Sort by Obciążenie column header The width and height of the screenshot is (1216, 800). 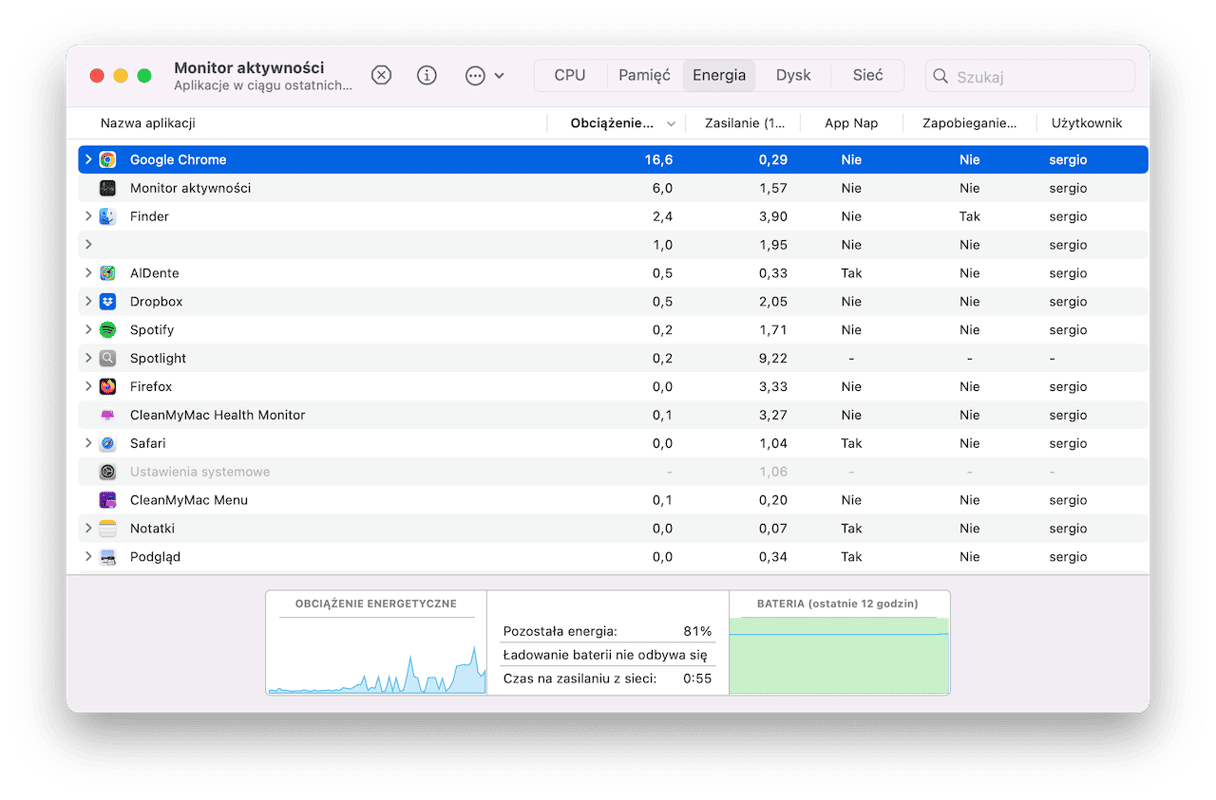point(612,123)
